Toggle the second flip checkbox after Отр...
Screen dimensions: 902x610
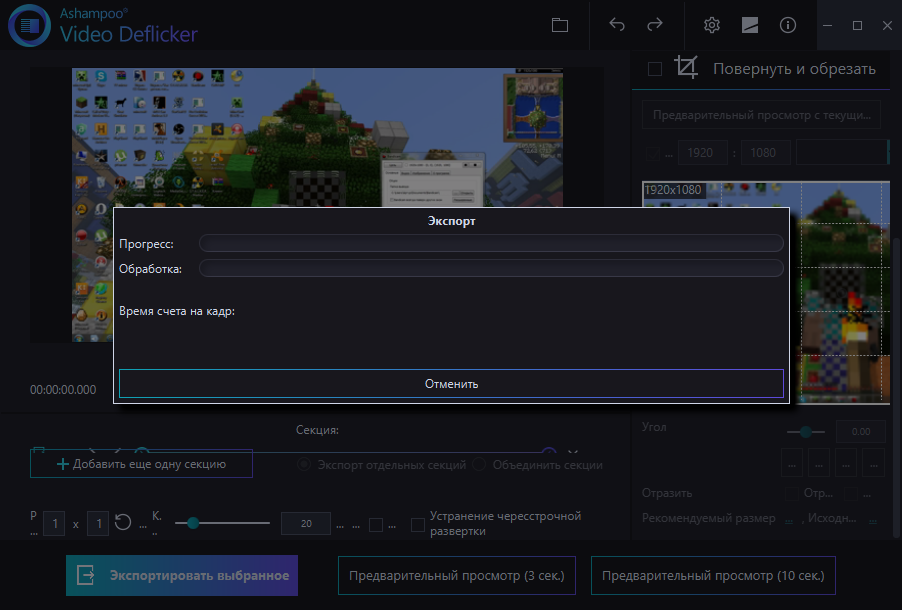coord(851,494)
